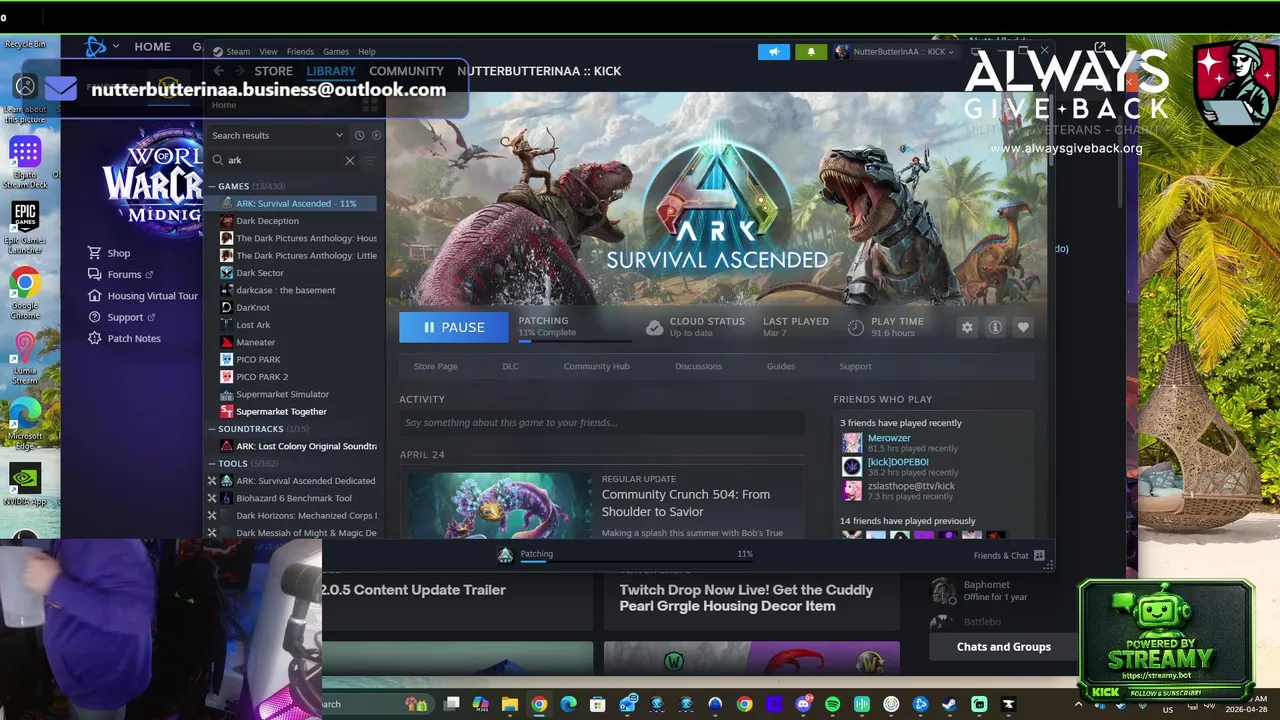The width and height of the screenshot is (1280, 720).
Task: Open Microsoft Store from taskbar
Action: pos(598,704)
